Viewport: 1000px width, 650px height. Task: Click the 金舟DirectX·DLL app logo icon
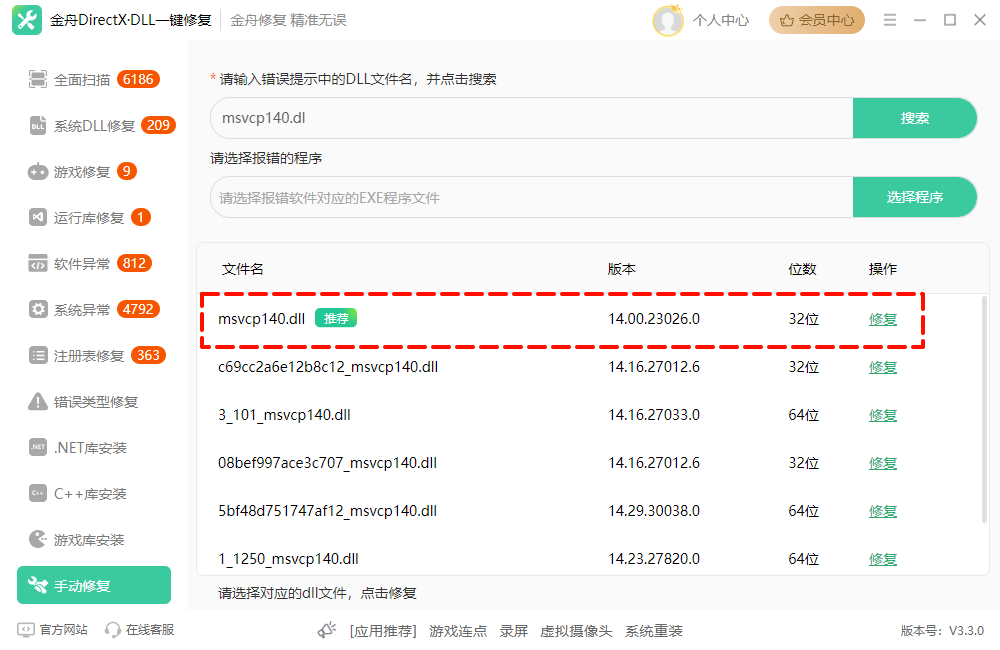(27, 20)
